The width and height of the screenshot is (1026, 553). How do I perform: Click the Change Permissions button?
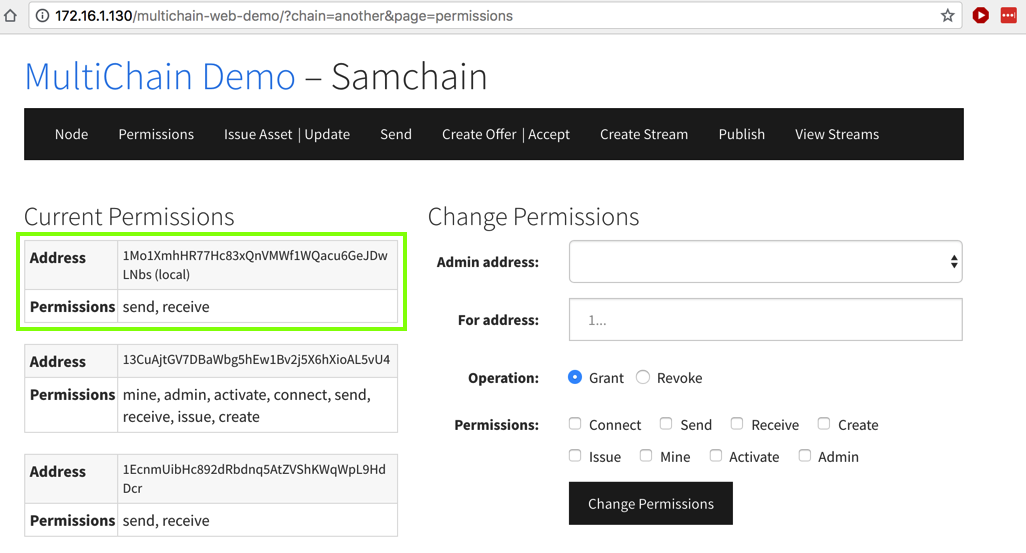pyautogui.click(x=651, y=504)
